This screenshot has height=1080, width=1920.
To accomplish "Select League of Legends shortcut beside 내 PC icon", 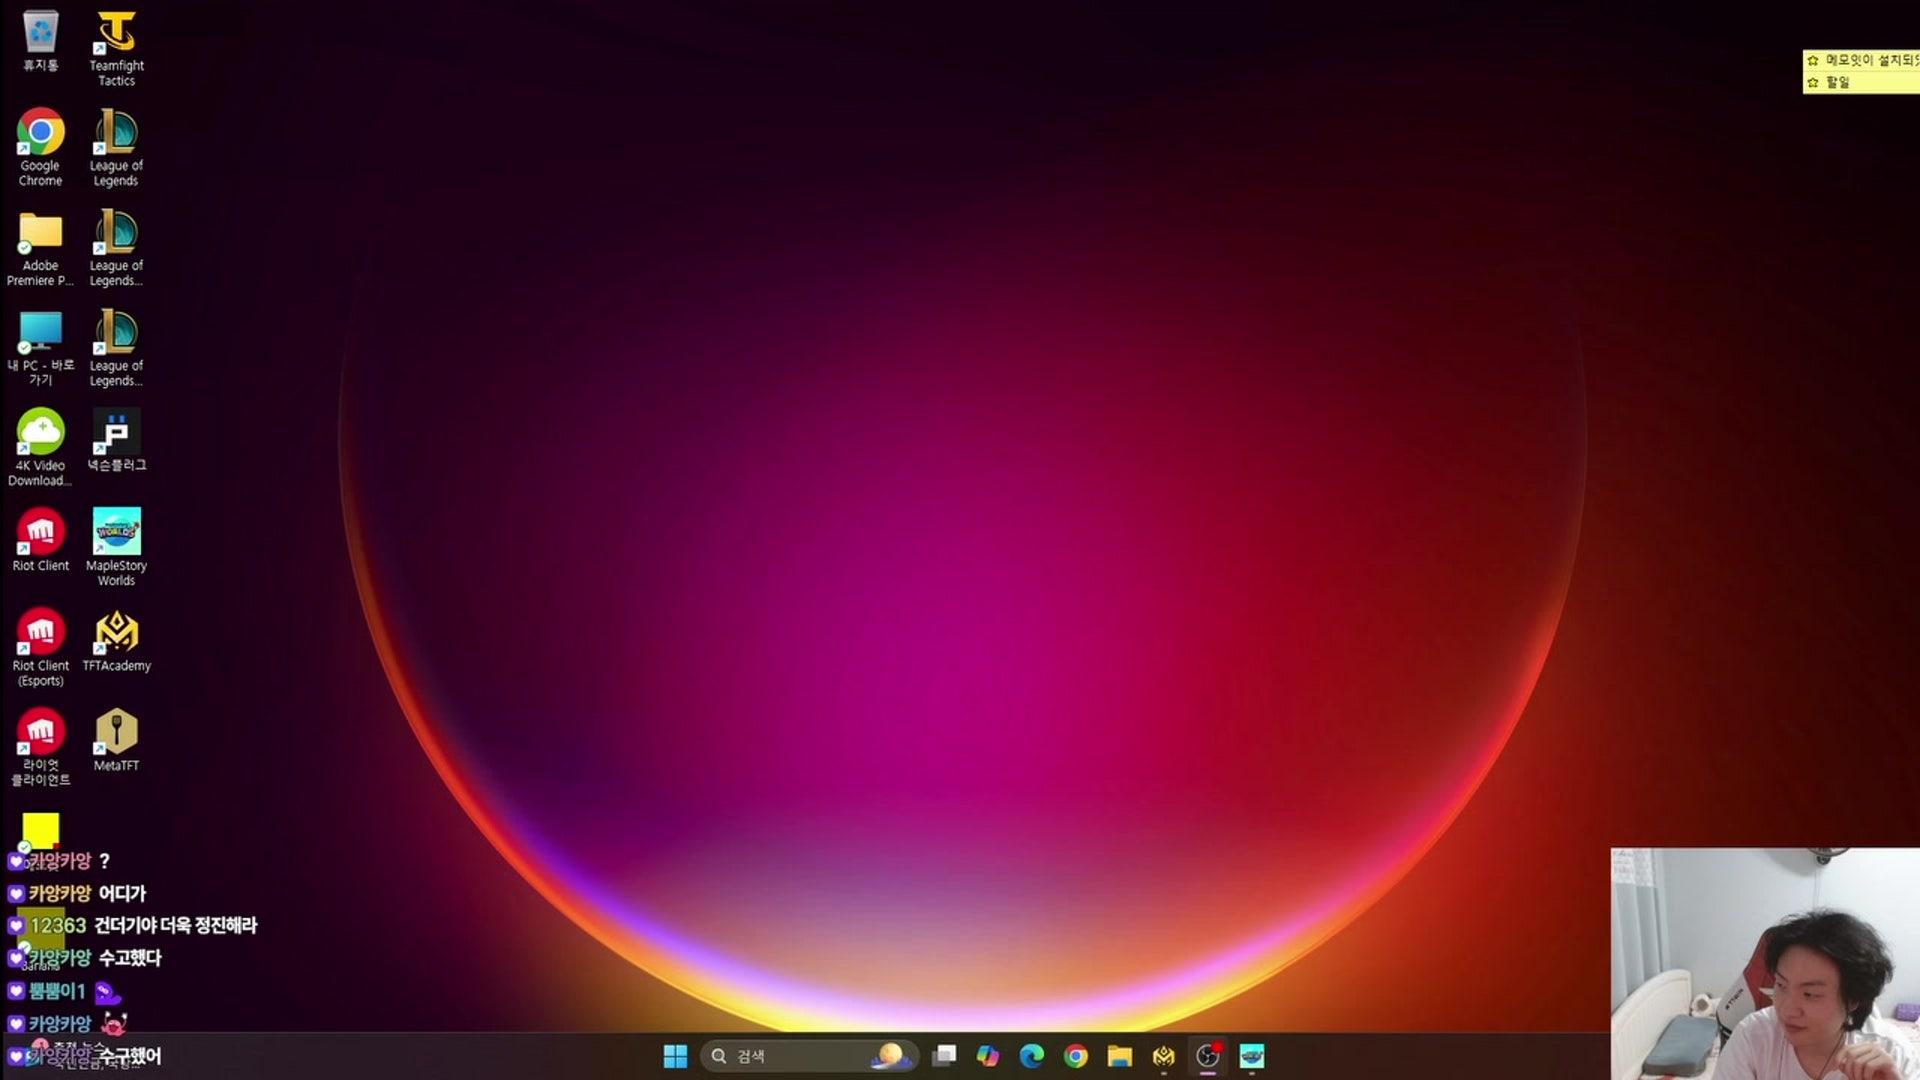I will (x=116, y=348).
